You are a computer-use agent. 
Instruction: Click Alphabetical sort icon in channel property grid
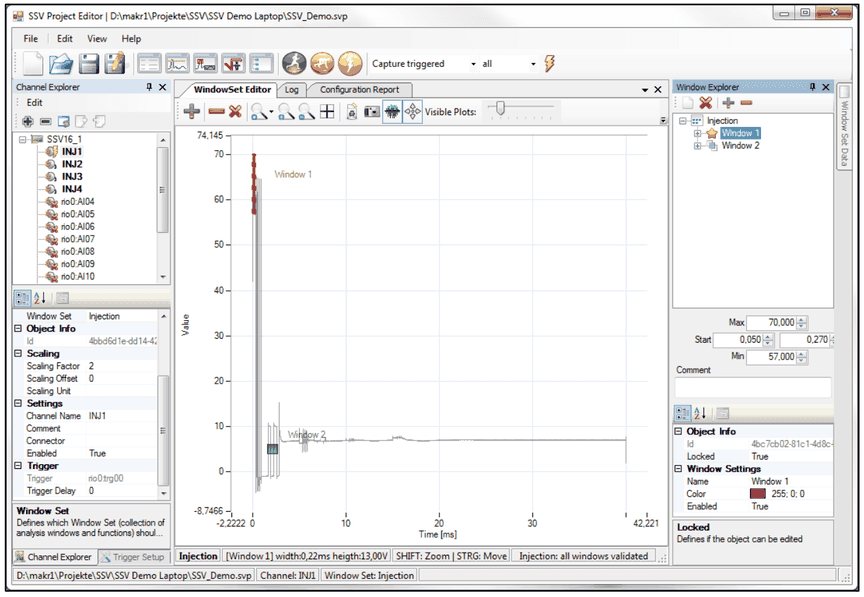click(40, 298)
